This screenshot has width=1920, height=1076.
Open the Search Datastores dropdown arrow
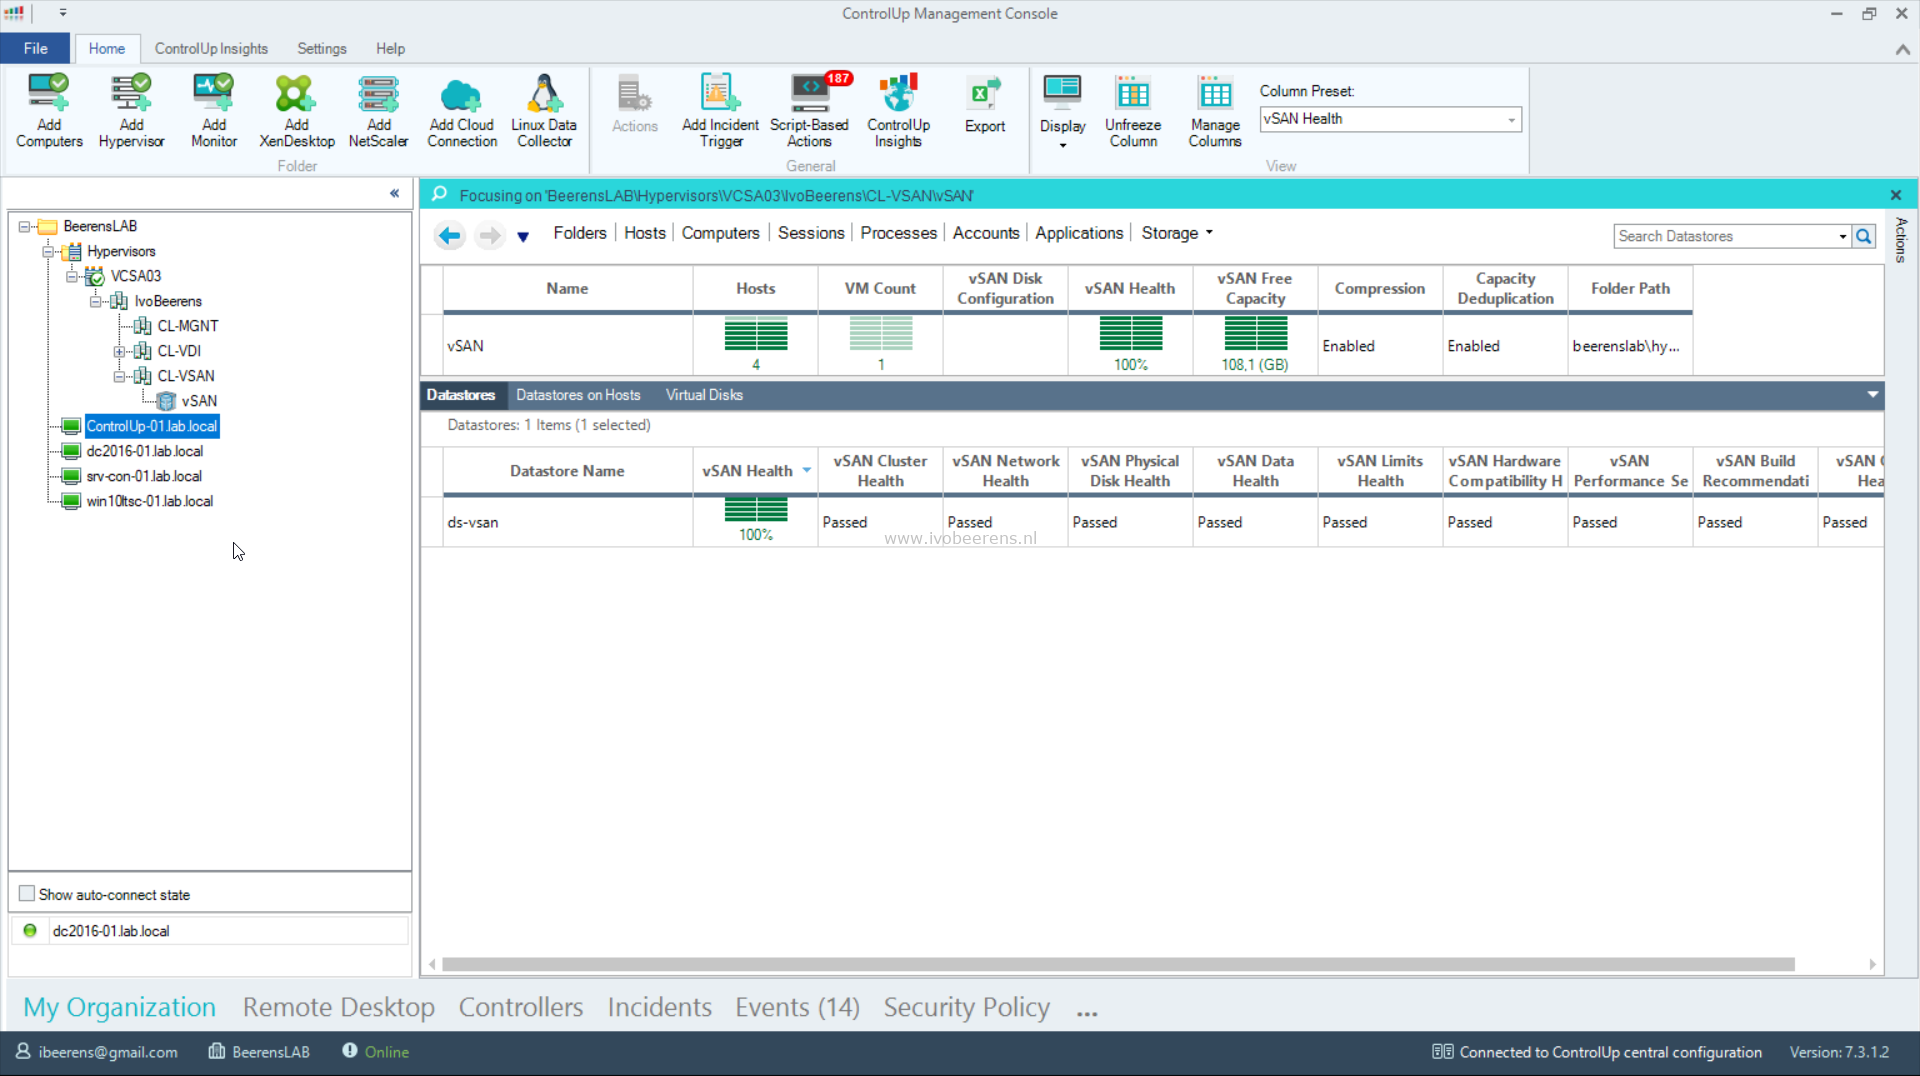tap(1842, 236)
